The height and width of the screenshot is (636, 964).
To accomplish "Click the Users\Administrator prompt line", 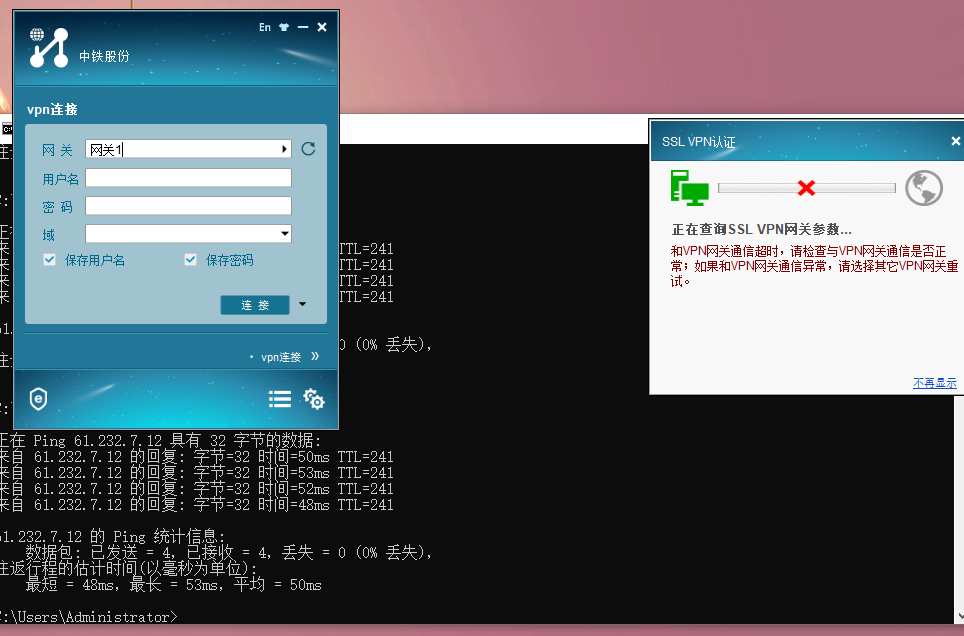I will (89, 617).
